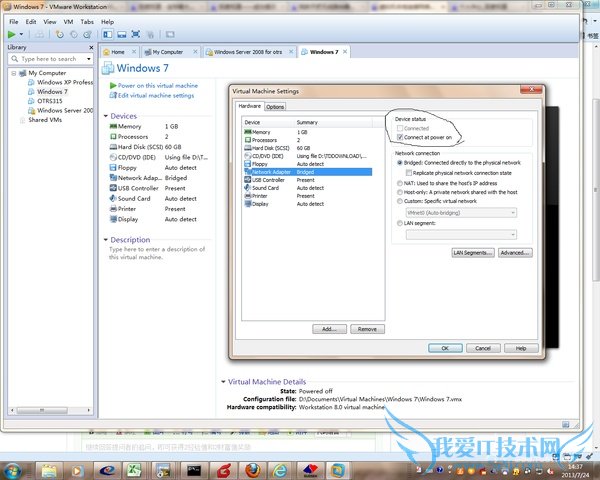Click the Add button under device list
Image resolution: width=600 pixels, height=480 pixels.
click(x=329, y=329)
